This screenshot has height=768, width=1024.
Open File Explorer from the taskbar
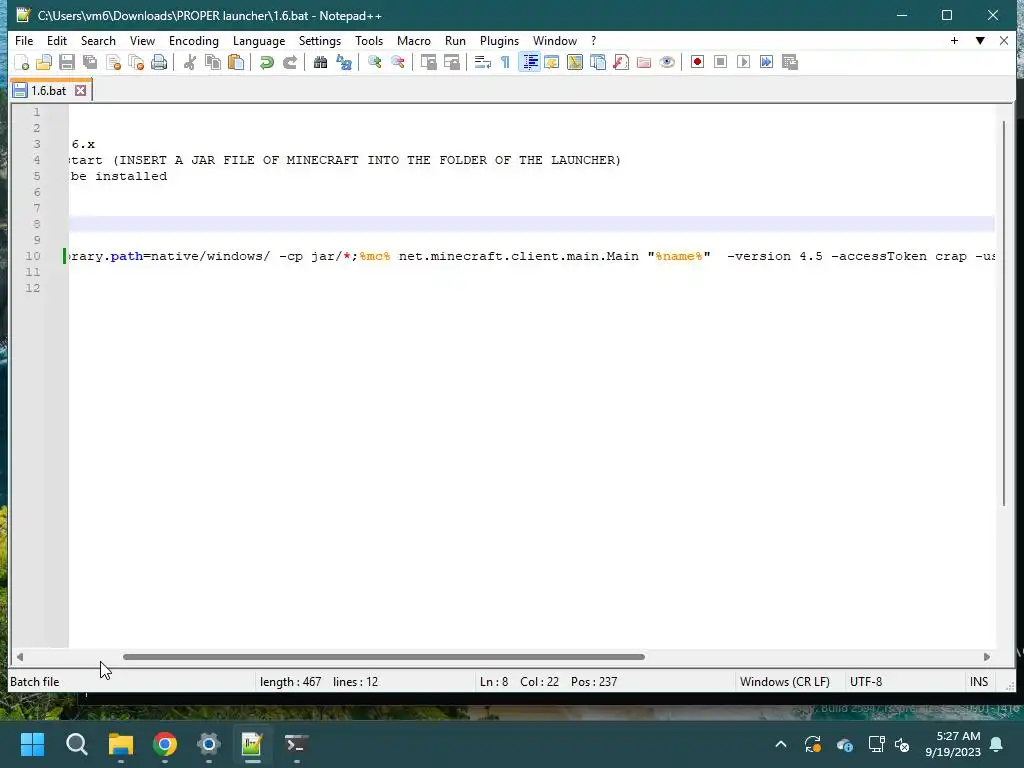click(x=121, y=744)
